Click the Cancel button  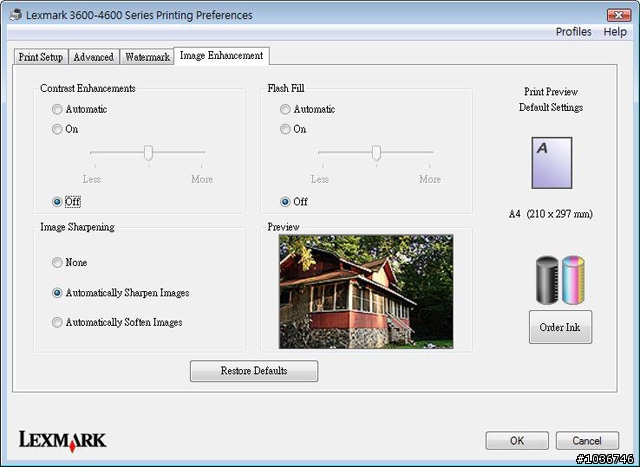[x=587, y=441]
